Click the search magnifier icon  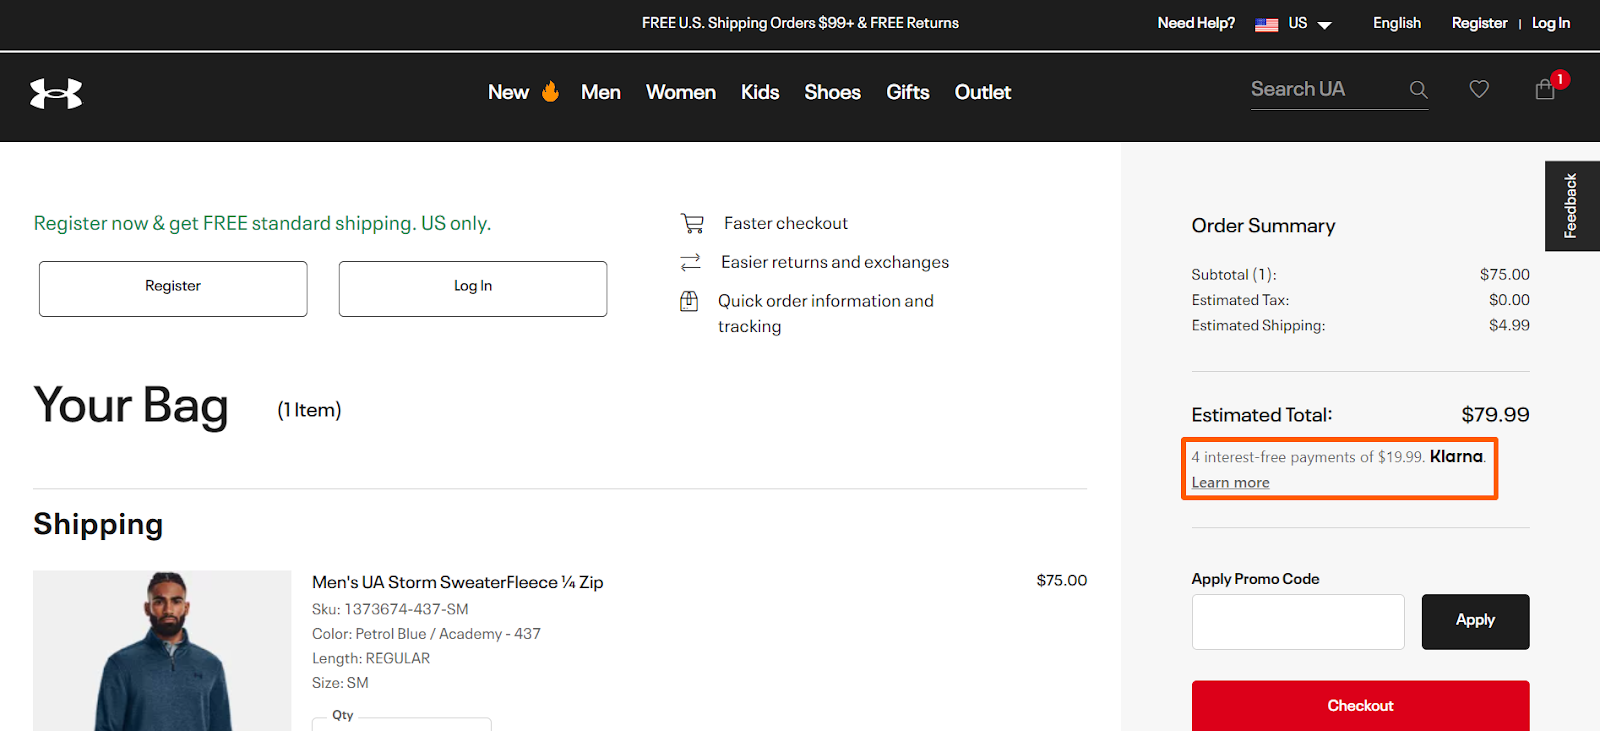[1418, 90]
